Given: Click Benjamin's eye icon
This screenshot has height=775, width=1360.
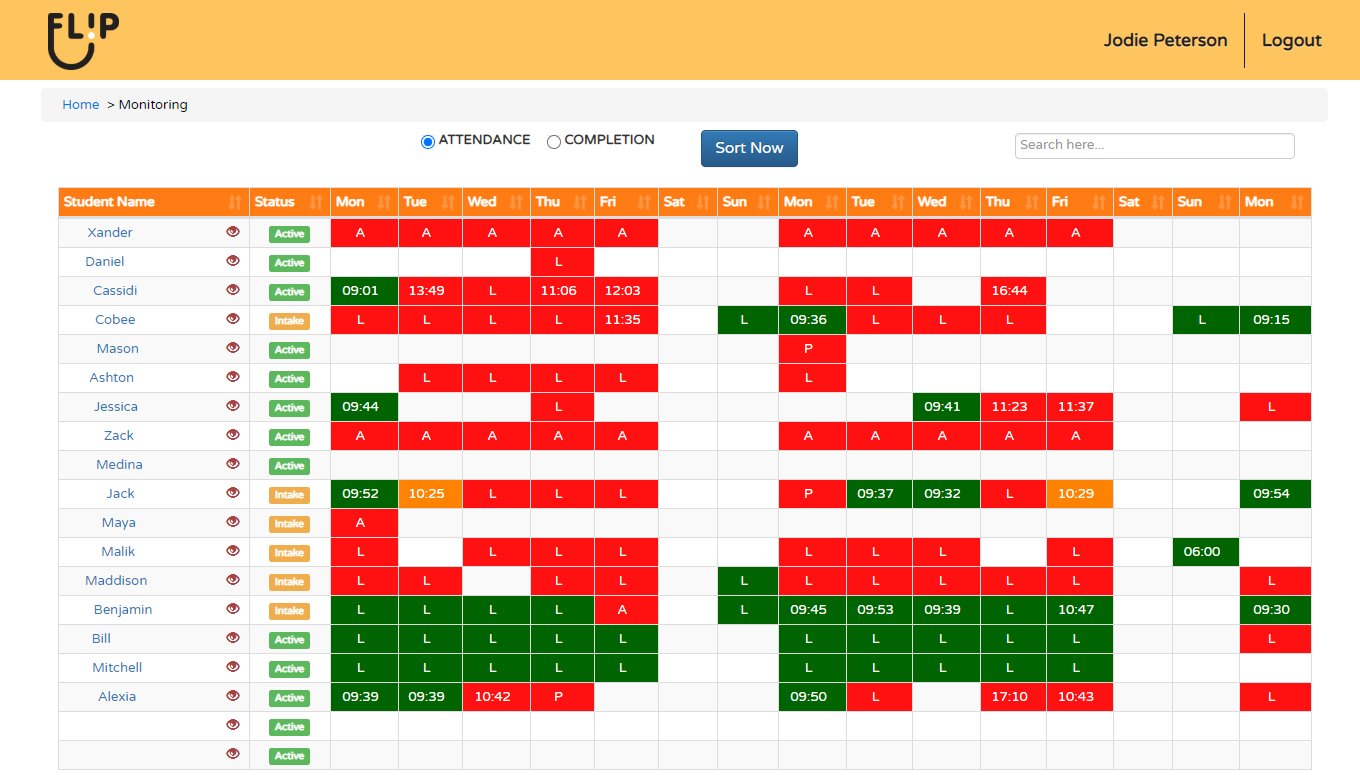Looking at the screenshot, I should point(233,609).
